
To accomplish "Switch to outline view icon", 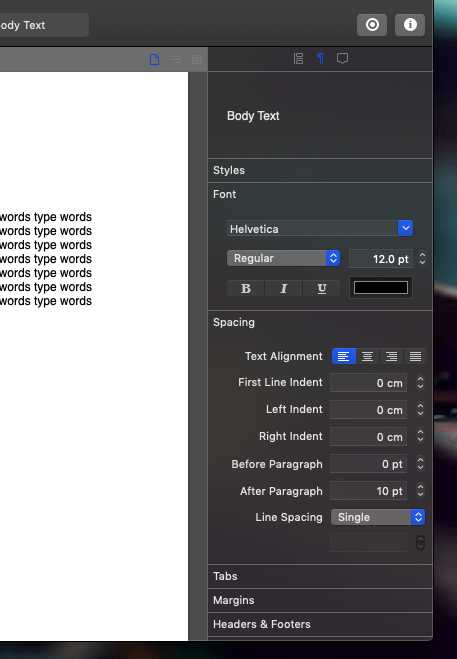I will point(176,59).
